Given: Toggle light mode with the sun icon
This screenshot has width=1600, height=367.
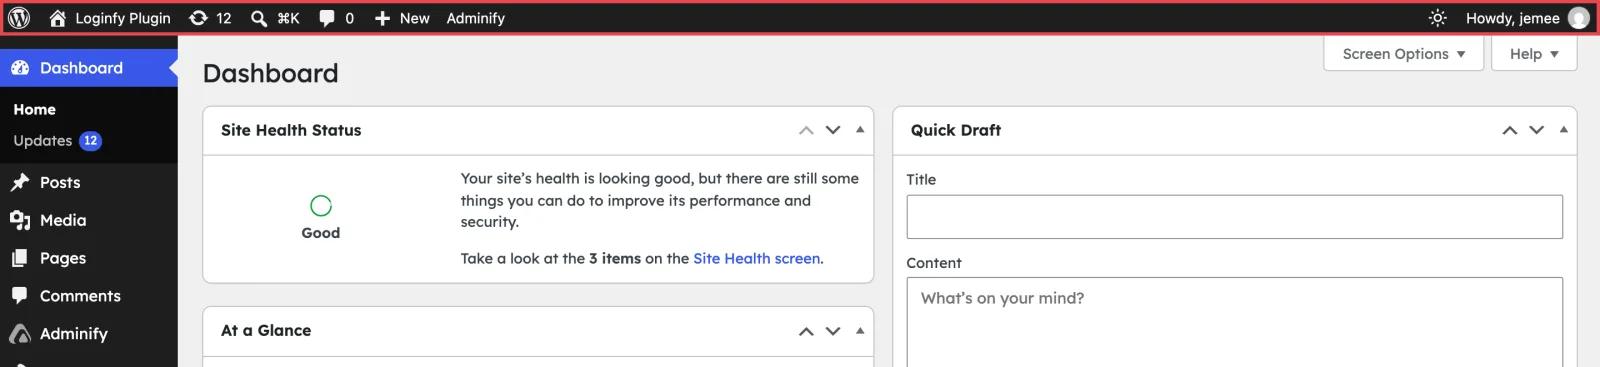Looking at the screenshot, I should pyautogui.click(x=1437, y=18).
